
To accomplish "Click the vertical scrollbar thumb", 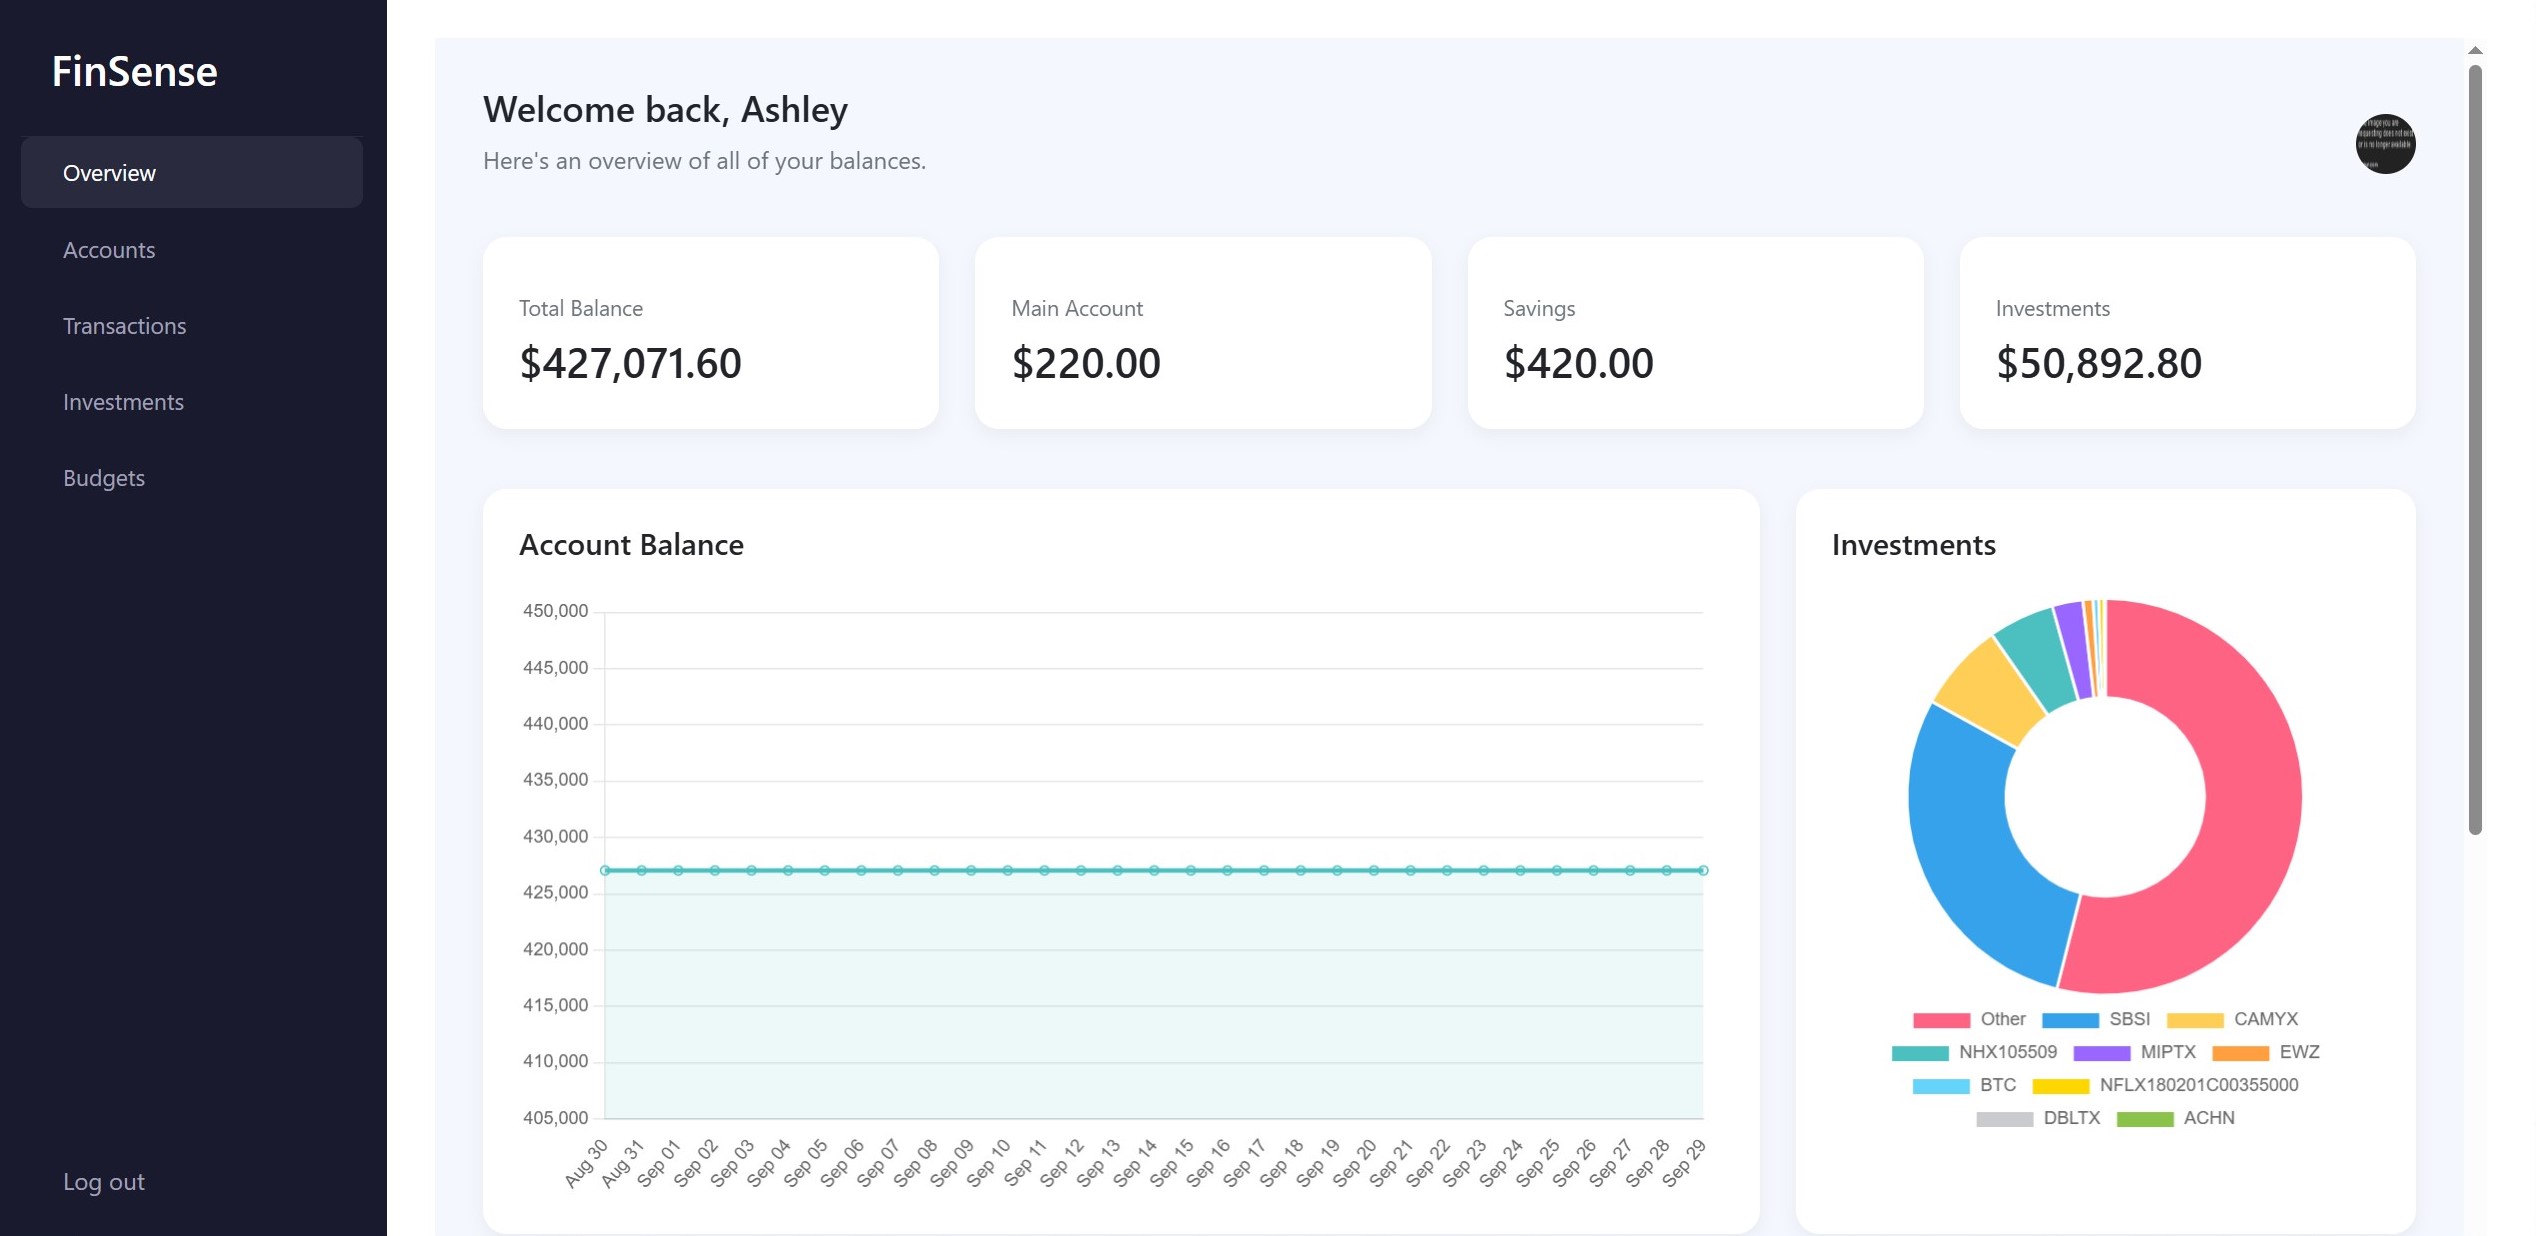I will pos(2475,450).
